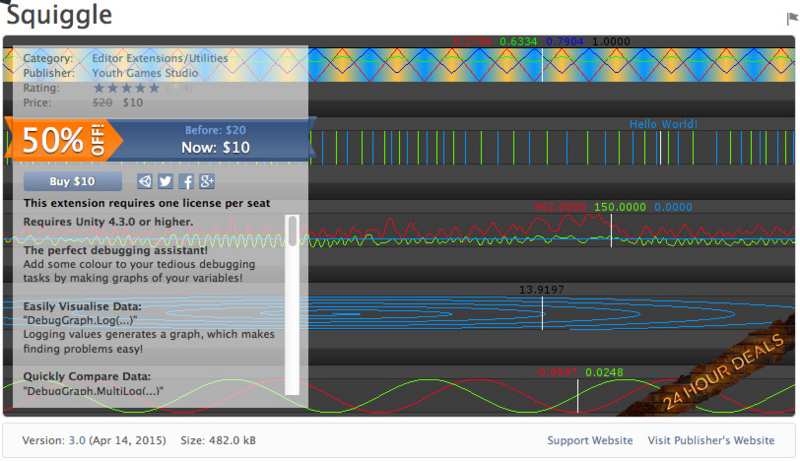This screenshot has height=461, width=800.
Task: Click the description scrollbar thumb
Action: point(292,231)
